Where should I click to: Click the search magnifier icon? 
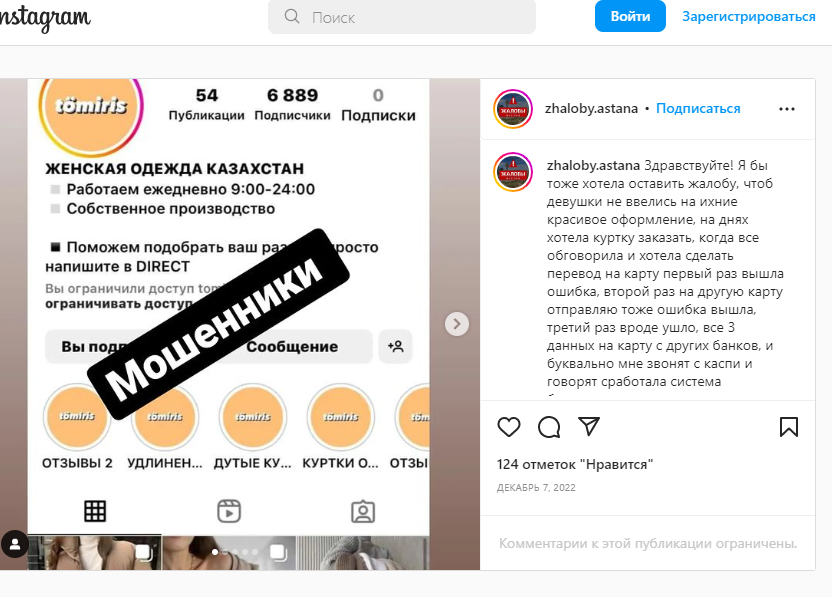click(292, 16)
